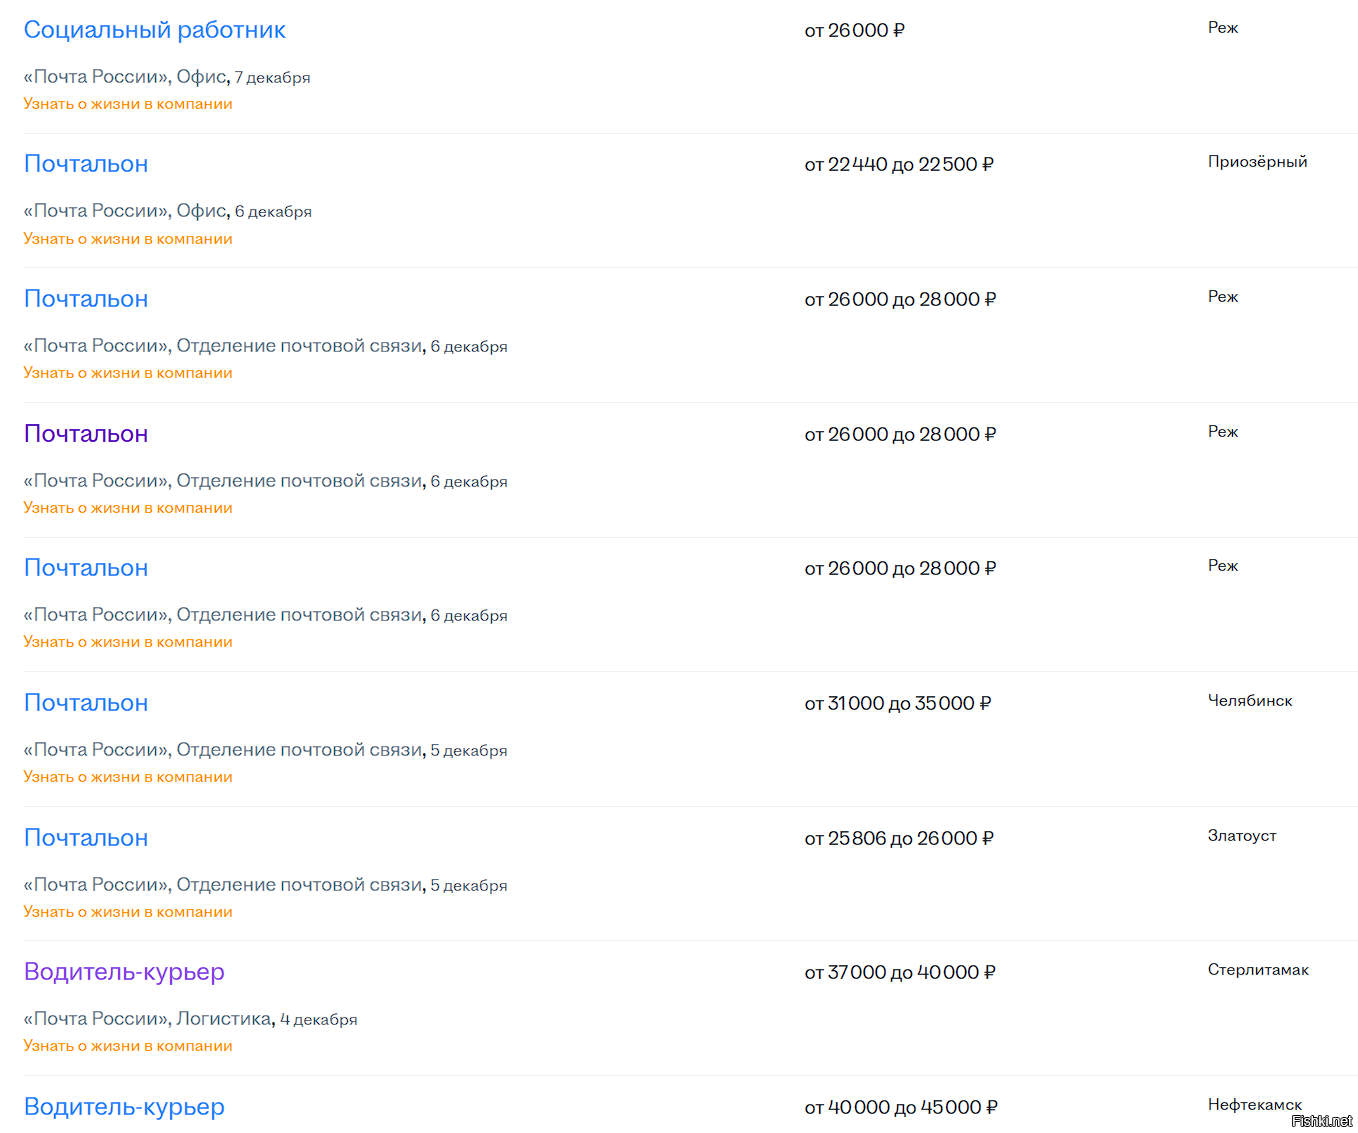Open the visited purple Почтальон vacancy

point(86,434)
